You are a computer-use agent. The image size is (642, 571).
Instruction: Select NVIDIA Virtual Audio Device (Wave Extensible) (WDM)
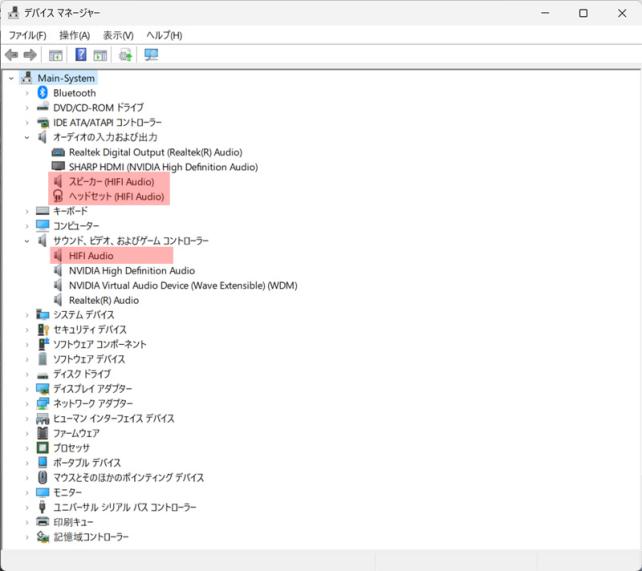tap(183, 285)
